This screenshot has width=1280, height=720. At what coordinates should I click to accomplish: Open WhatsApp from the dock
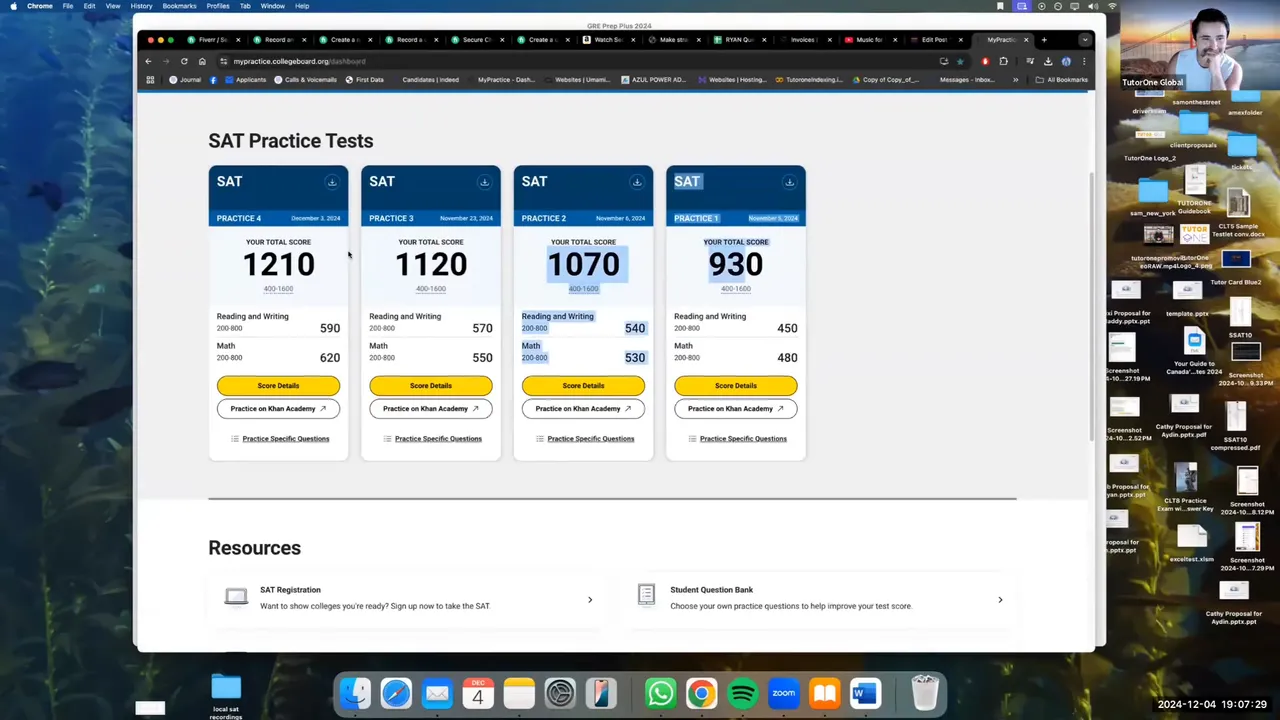(x=660, y=693)
